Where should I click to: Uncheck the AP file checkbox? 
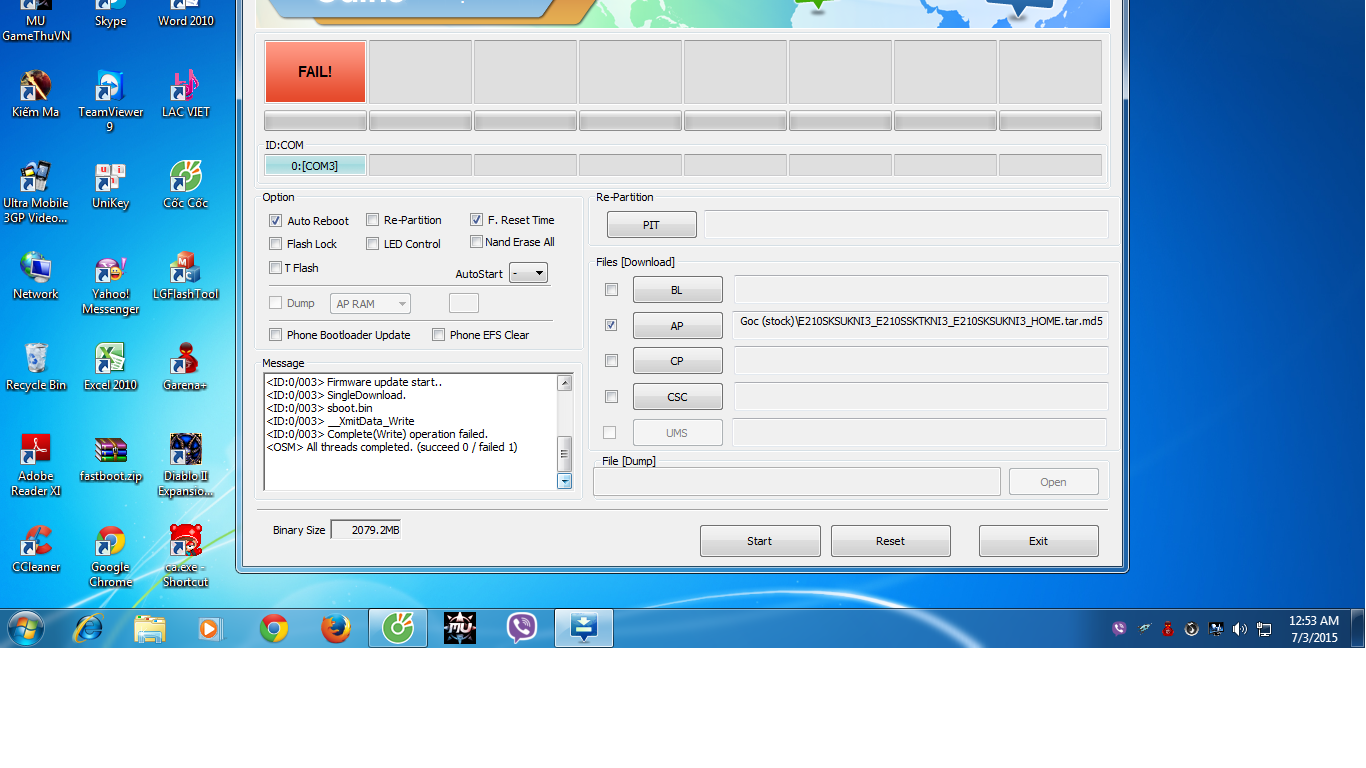611,325
